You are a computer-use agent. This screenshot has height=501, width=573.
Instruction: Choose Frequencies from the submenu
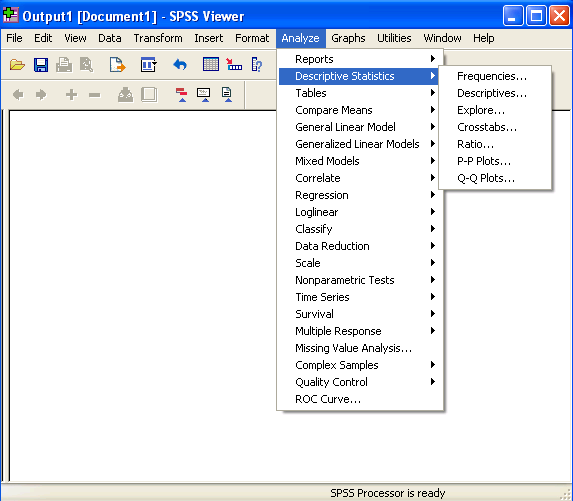(x=495, y=76)
